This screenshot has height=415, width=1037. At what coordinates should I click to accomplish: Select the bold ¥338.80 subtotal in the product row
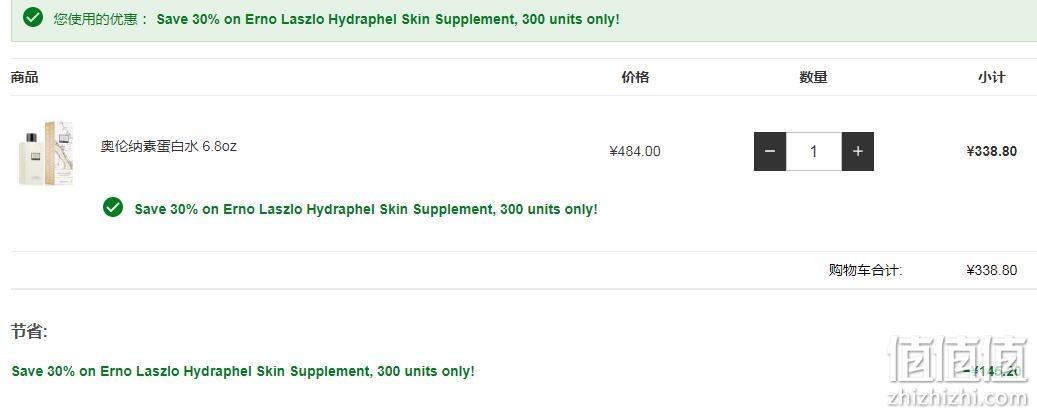[x=991, y=151]
